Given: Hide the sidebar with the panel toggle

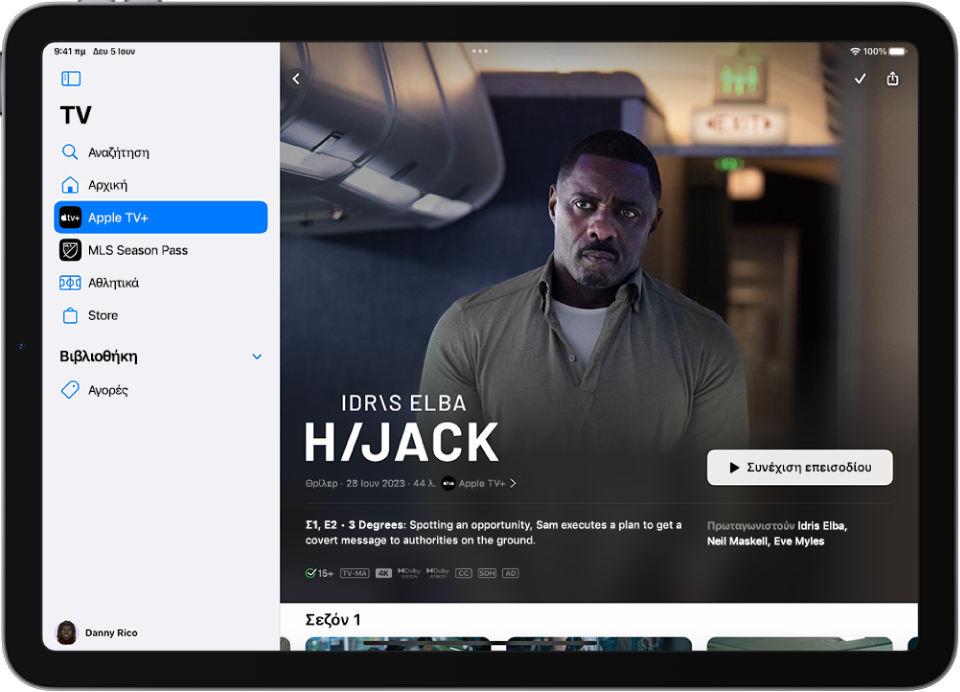Looking at the screenshot, I should [x=70, y=78].
